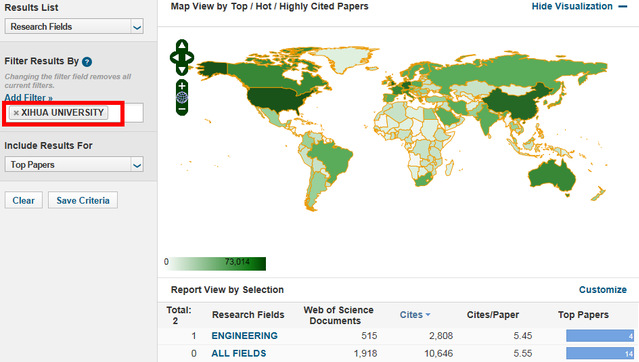Sort by the Cites column header
The height and width of the screenshot is (362, 639).
coord(415,315)
